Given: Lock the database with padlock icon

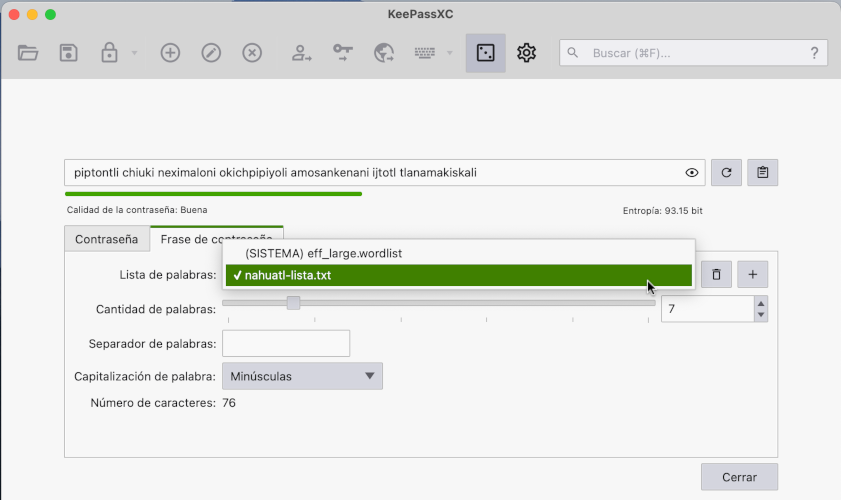Looking at the screenshot, I should pyautogui.click(x=109, y=53).
